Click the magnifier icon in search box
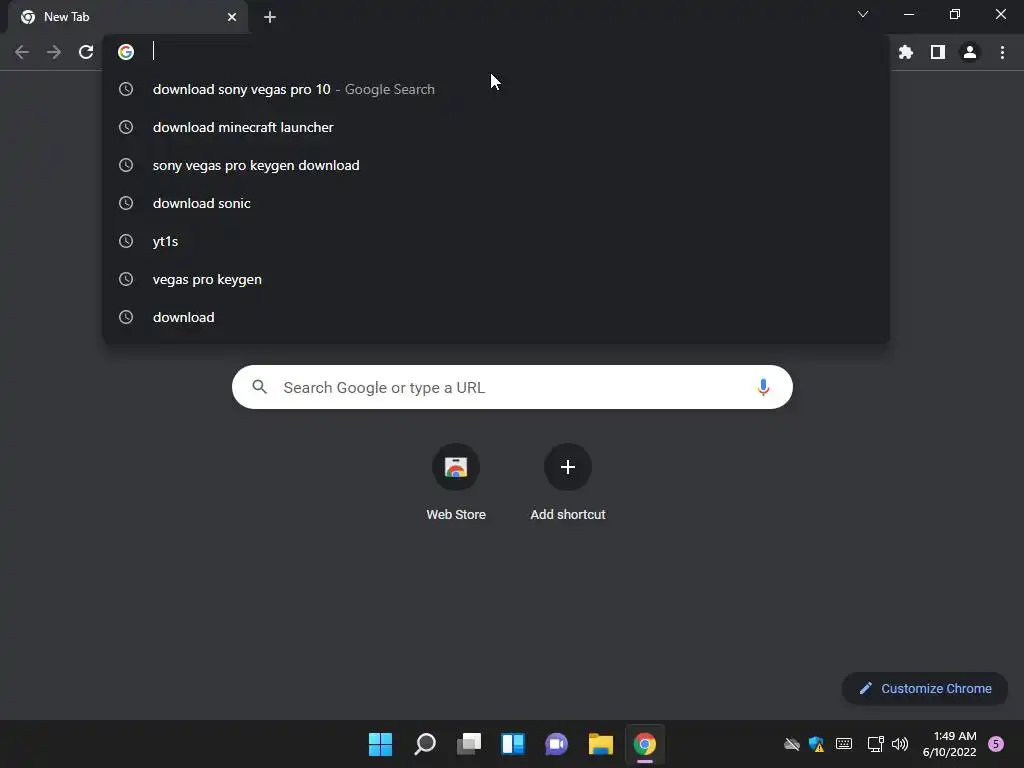1024x768 pixels. pos(259,387)
